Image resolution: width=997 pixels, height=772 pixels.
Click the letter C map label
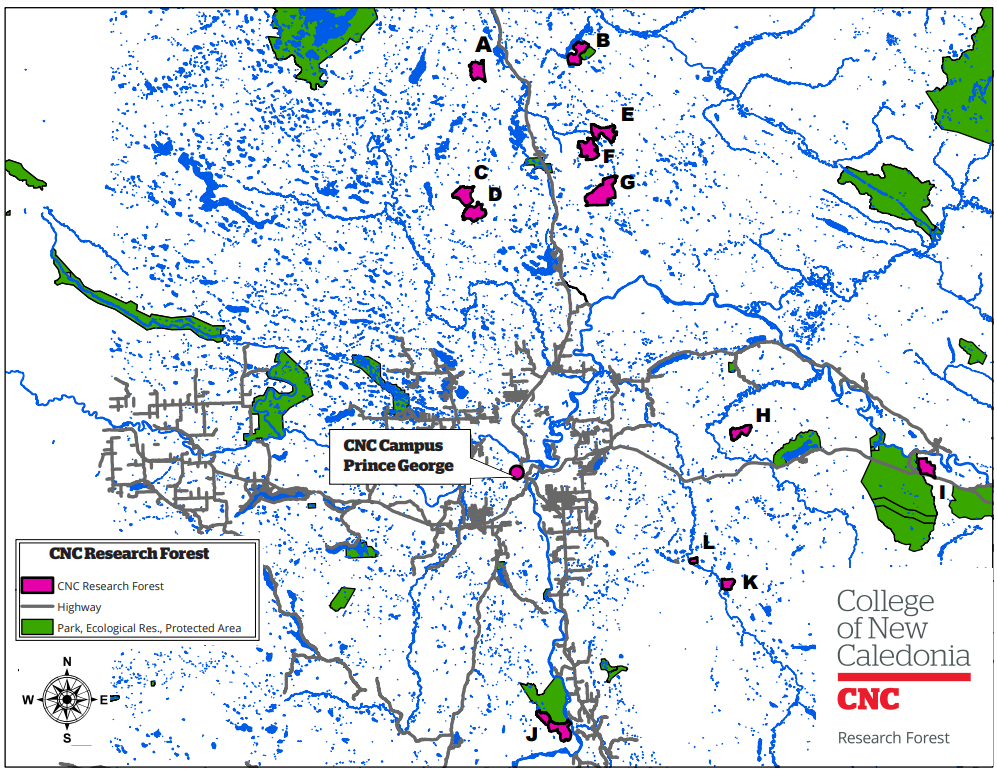pyautogui.click(x=480, y=172)
